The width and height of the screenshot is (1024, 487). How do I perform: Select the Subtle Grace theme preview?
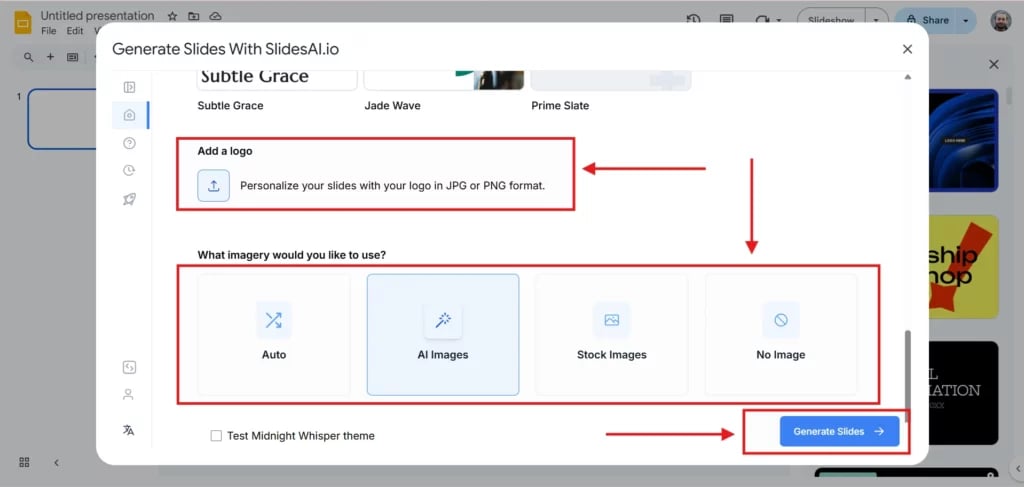(277, 80)
